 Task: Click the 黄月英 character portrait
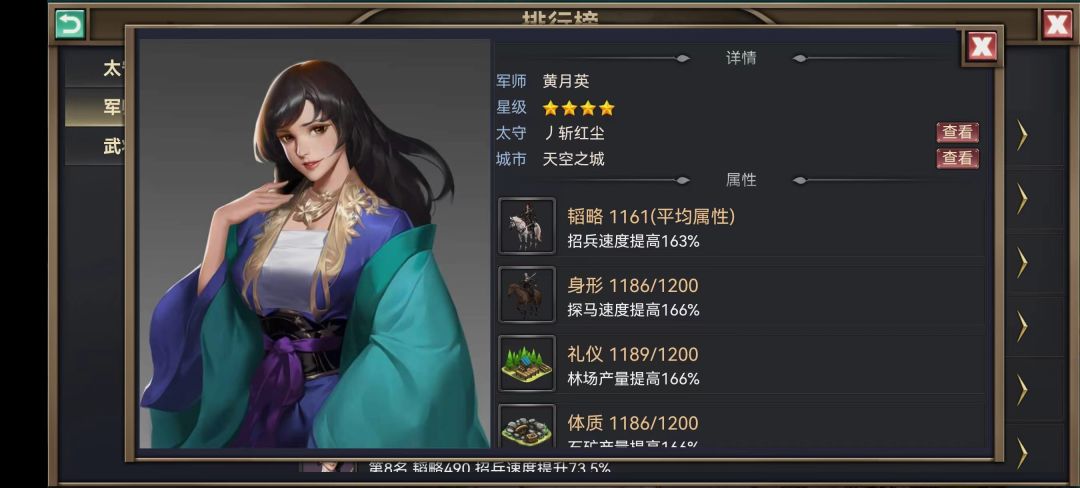coord(314,243)
